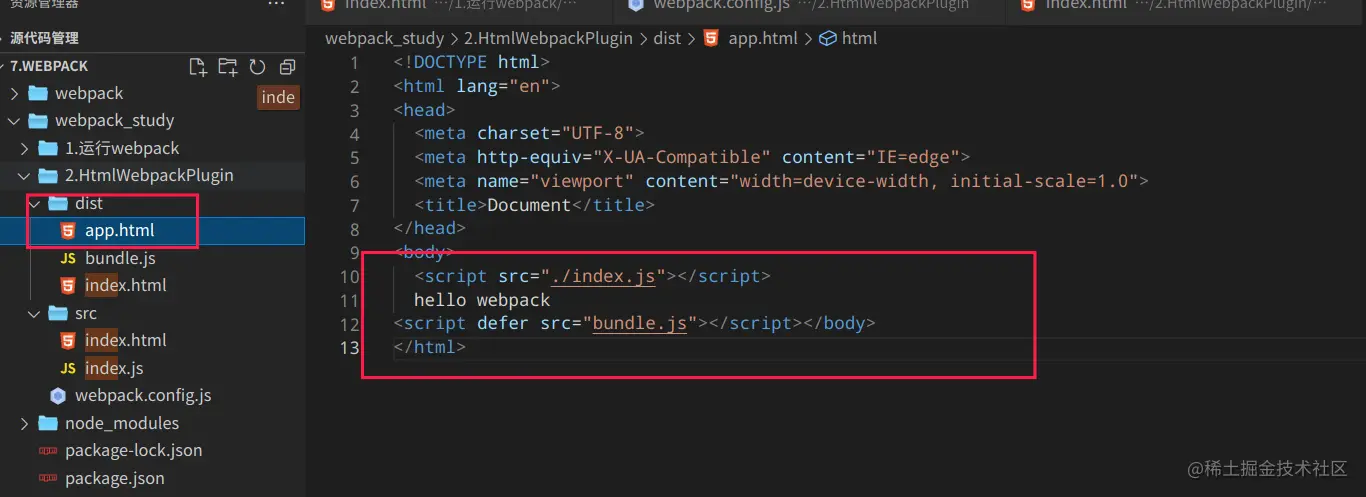Click the webpack icon beside webpack.config.js in tree
Viewport: 1366px width, 497px height.
click(x=58, y=395)
